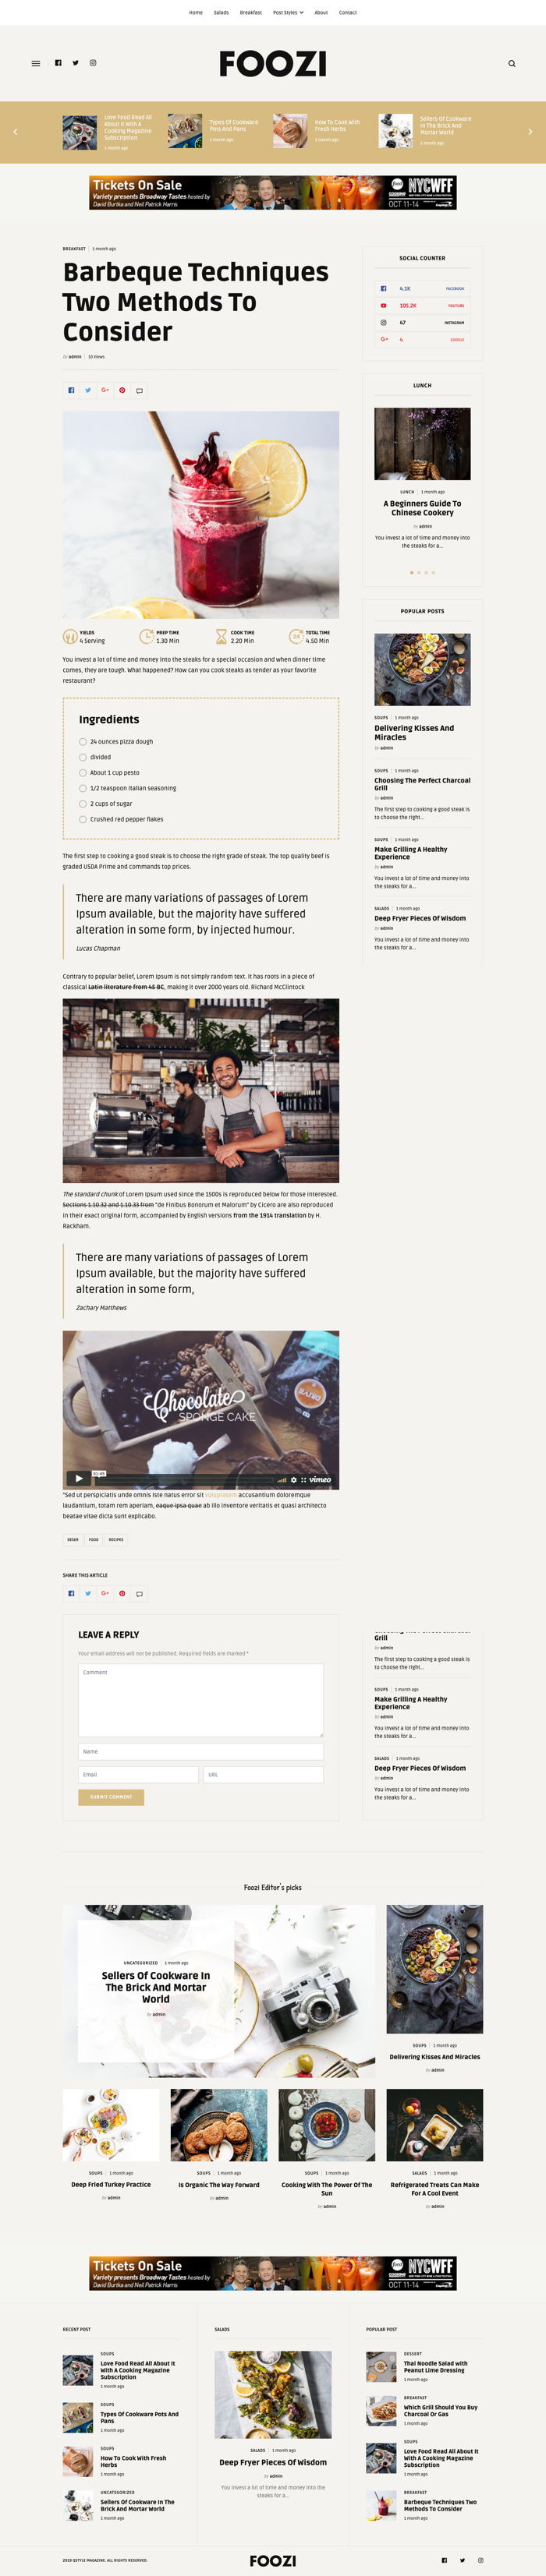Image resolution: width=546 pixels, height=2576 pixels.
Task: Click the Google+ share icon under the title
Action: (x=105, y=390)
